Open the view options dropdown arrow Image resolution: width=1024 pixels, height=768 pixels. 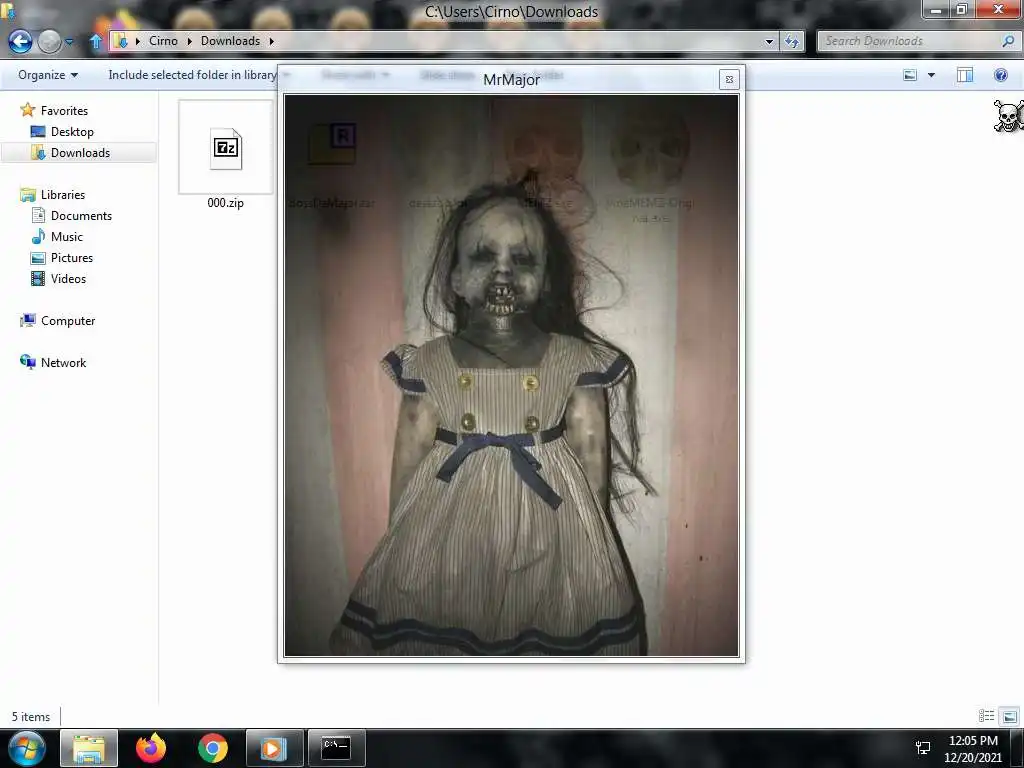(931, 75)
